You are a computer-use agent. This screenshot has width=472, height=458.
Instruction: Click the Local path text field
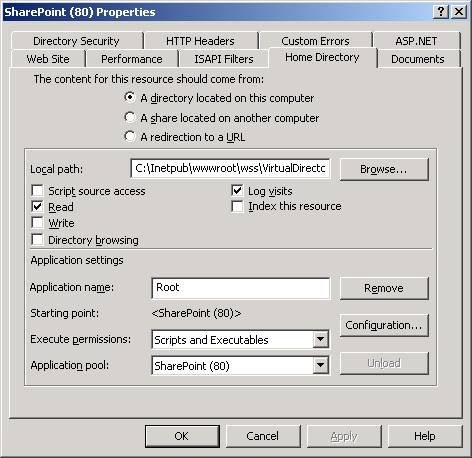pos(230,168)
